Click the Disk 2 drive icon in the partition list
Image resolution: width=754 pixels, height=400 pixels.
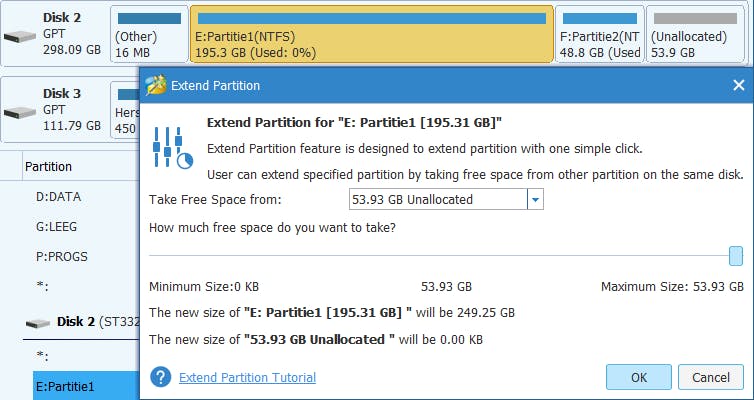click(38, 322)
